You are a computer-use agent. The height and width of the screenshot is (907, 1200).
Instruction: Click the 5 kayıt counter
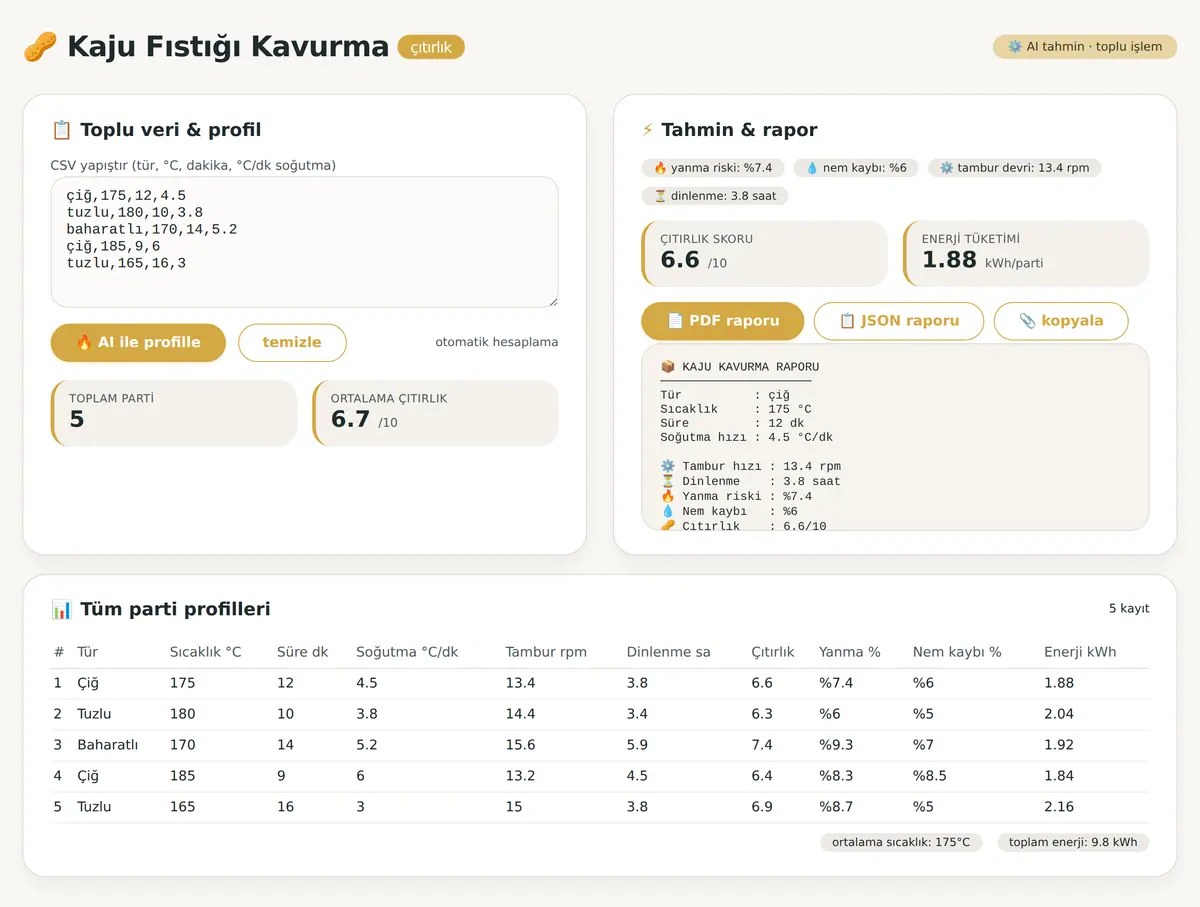pos(1129,609)
